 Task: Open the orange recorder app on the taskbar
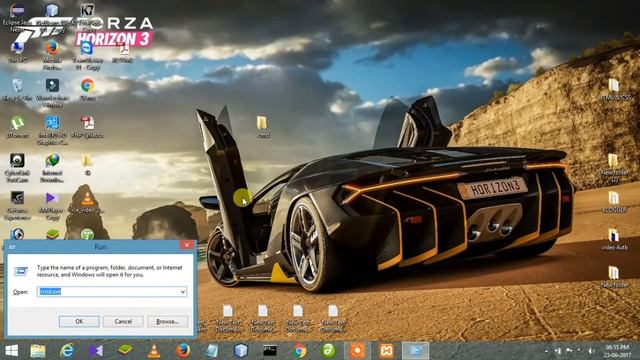coord(357,351)
